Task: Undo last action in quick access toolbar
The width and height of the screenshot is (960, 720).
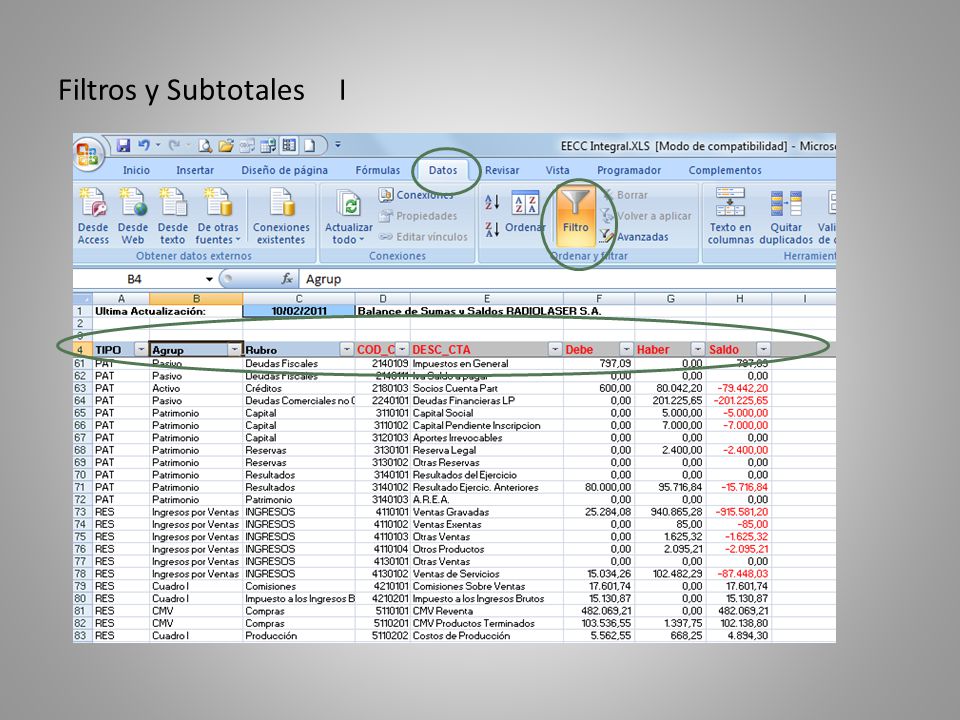Action: pos(143,146)
